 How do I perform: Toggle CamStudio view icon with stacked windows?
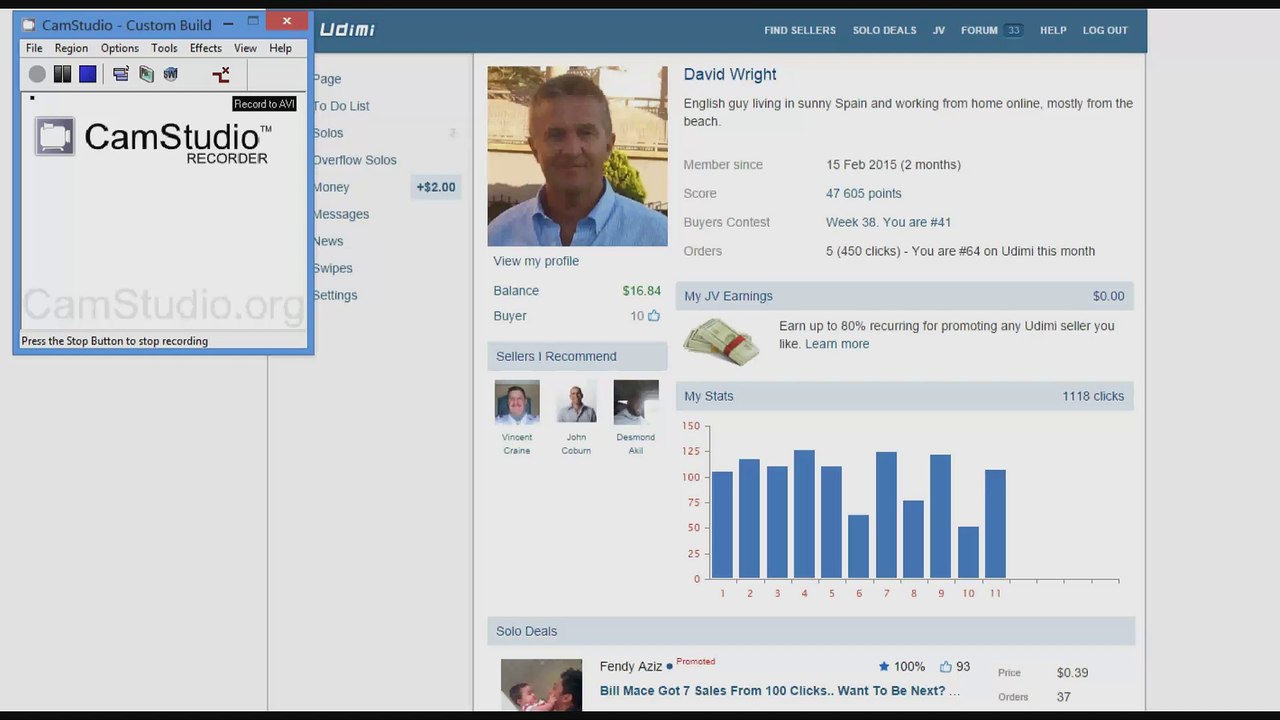pos(121,74)
